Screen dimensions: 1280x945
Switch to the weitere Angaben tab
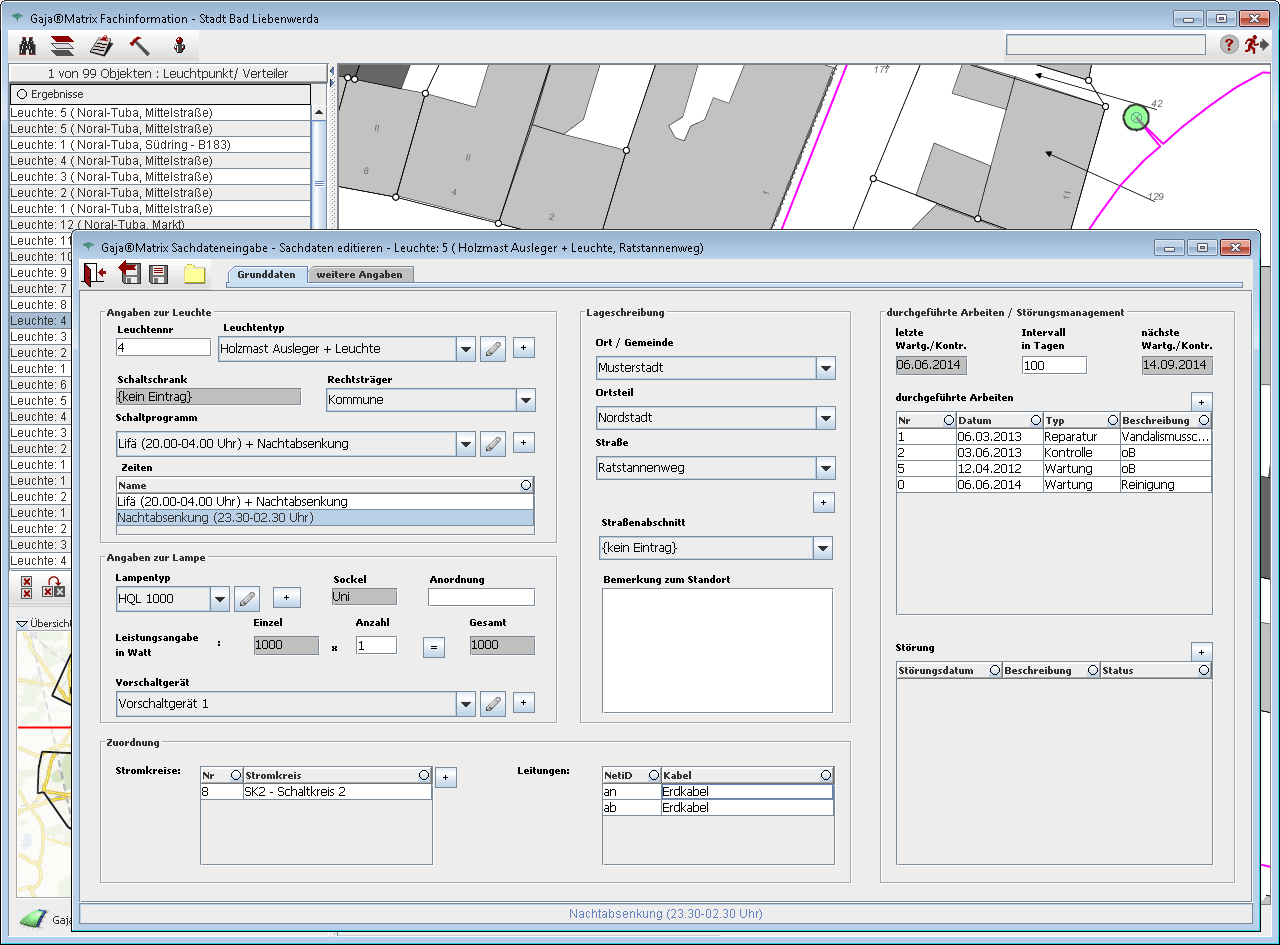point(359,274)
